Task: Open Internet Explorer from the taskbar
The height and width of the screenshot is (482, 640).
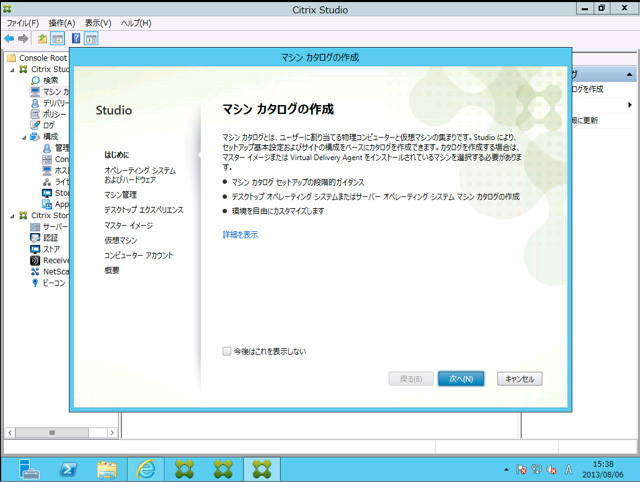Action: [146, 469]
